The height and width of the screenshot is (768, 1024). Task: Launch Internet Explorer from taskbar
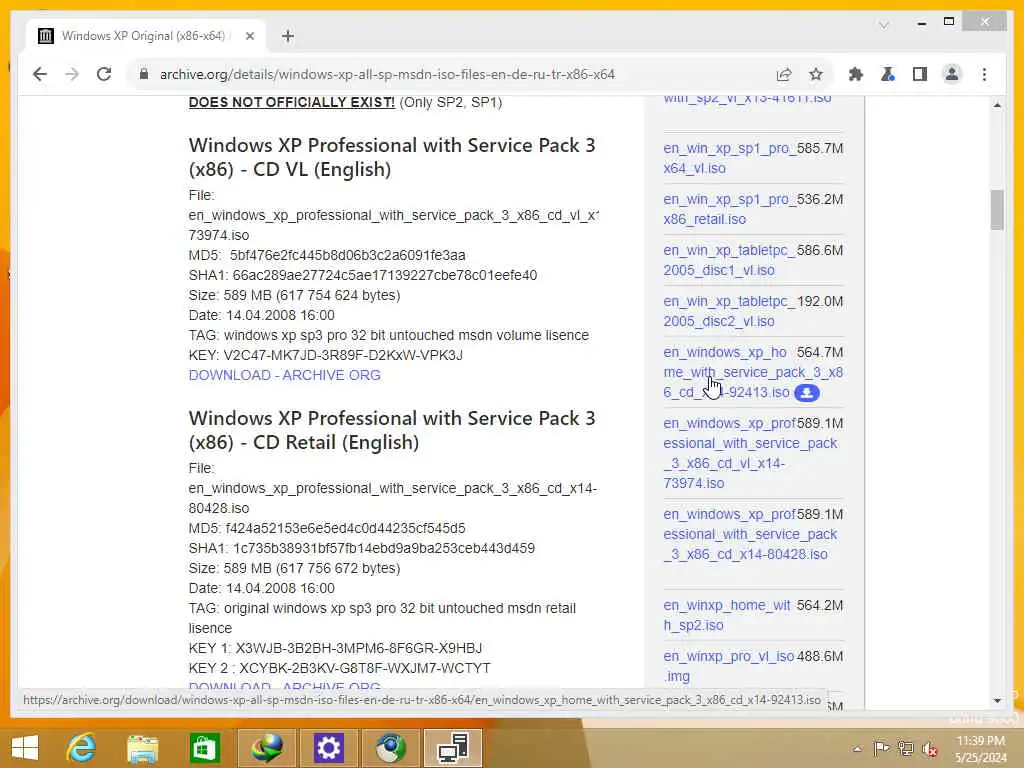pos(82,748)
